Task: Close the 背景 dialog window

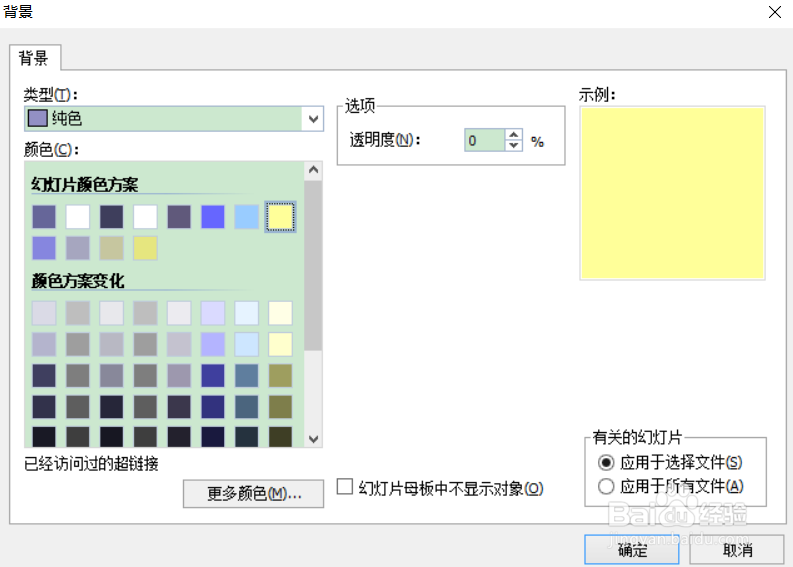Action: (x=775, y=12)
